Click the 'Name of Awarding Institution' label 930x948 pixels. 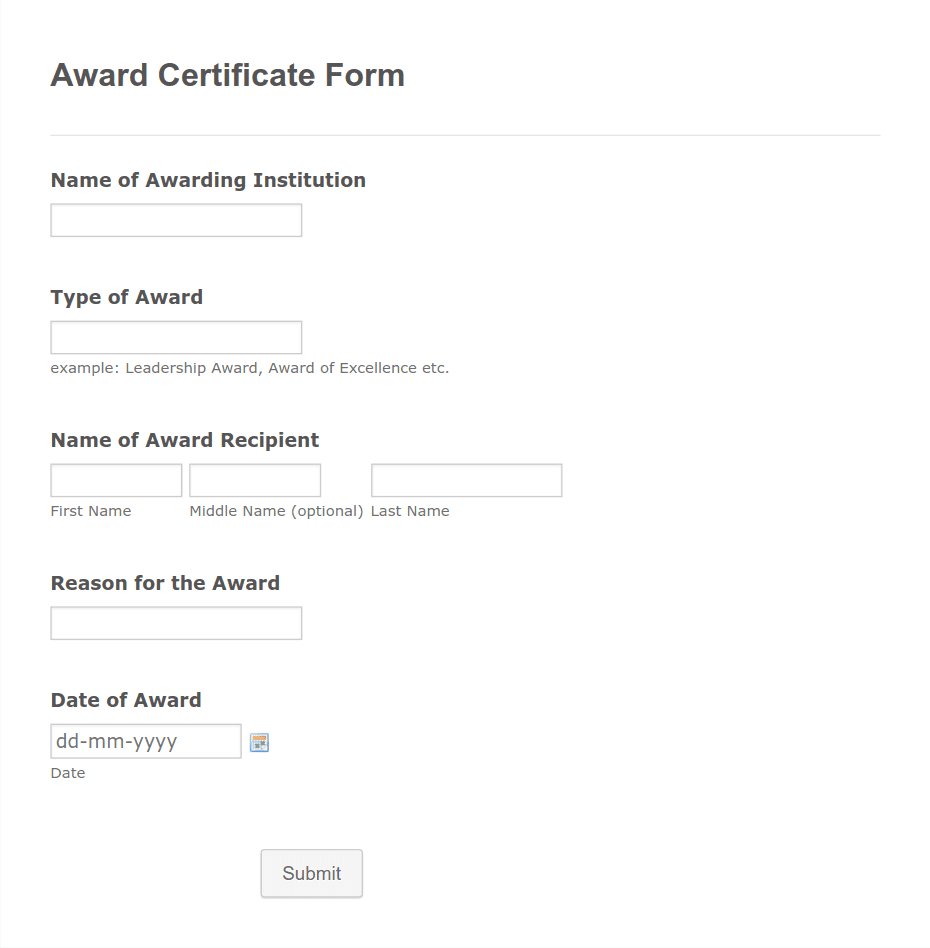pyautogui.click(x=208, y=180)
